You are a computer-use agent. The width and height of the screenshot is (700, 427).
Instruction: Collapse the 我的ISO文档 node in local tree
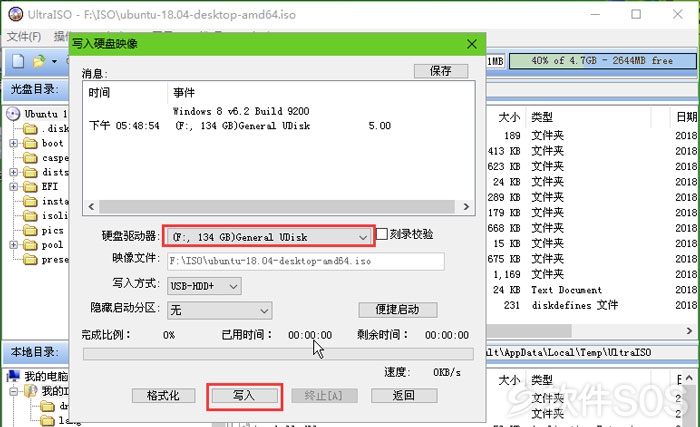pyautogui.click(x=13, y=391)
